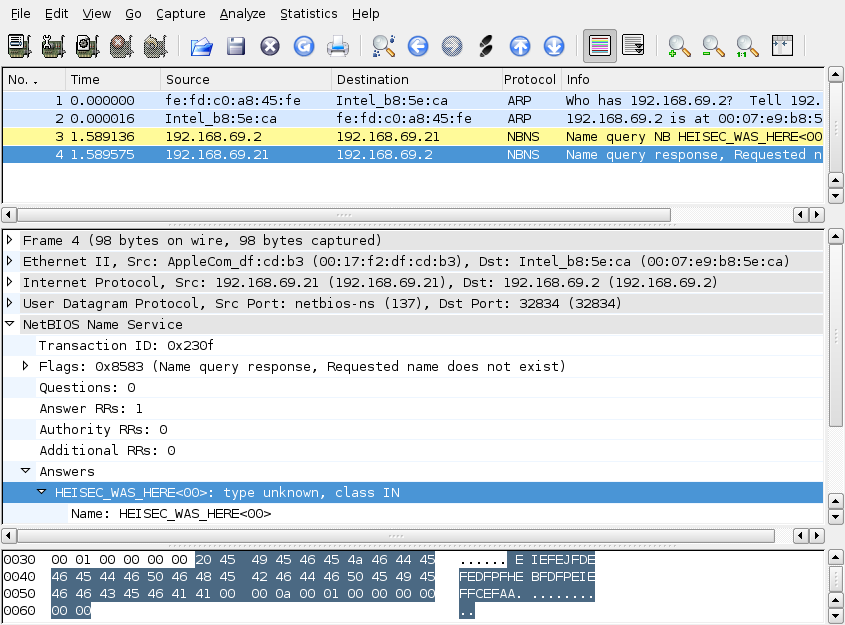Open the Statistics menu

(x=308, y=14)
